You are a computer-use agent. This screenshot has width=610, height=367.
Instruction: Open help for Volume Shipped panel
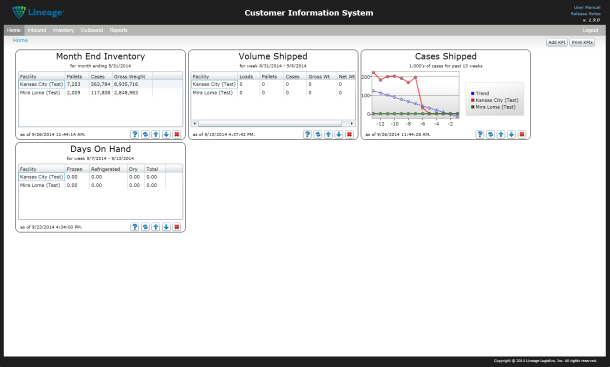click(307, 134)
